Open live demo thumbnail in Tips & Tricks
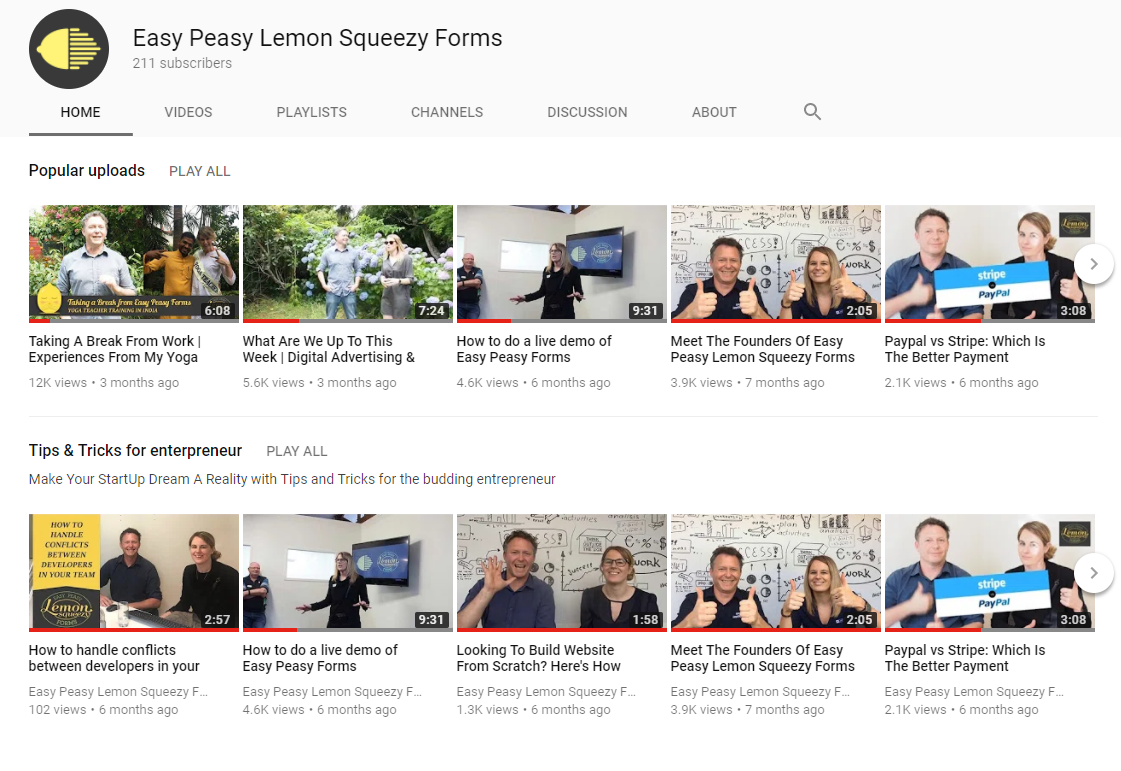The width and height of the screenshot is (1121, 771). coord(347,573)
